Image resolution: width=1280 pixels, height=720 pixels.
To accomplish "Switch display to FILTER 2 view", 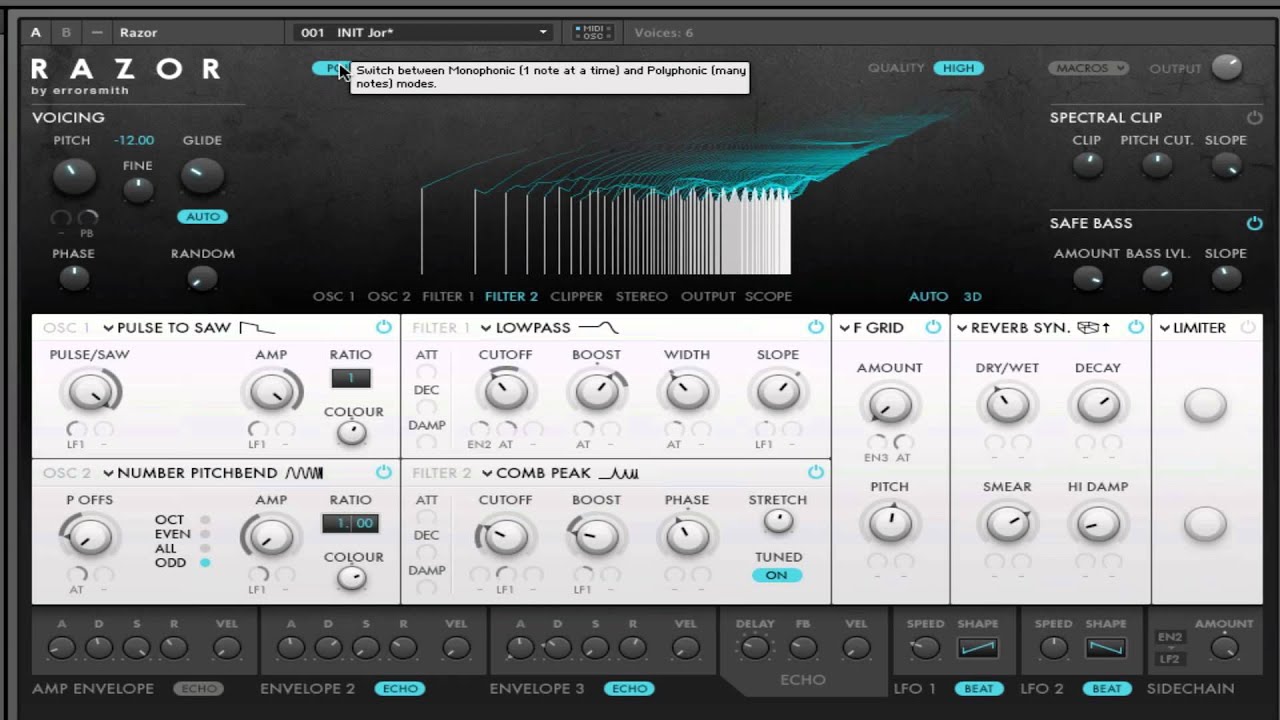I will [511, 296].
